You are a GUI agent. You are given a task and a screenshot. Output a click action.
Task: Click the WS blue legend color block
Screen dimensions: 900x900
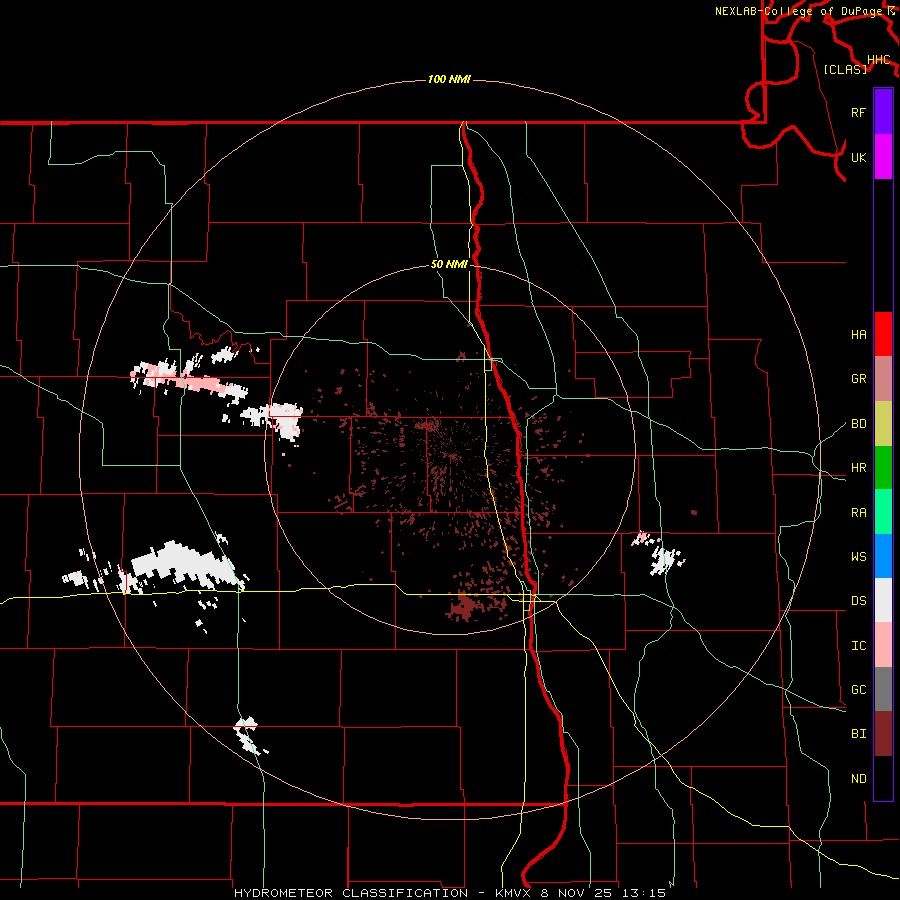pos(883,556)
